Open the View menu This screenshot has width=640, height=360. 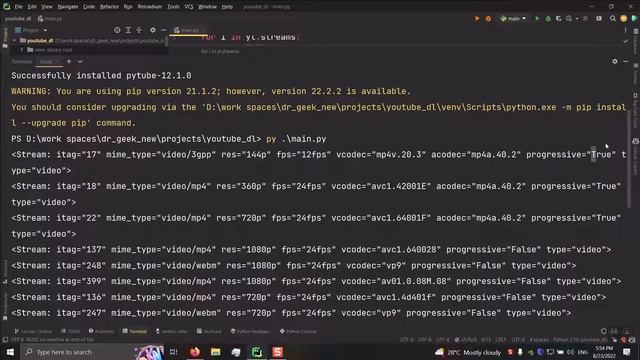47,7
